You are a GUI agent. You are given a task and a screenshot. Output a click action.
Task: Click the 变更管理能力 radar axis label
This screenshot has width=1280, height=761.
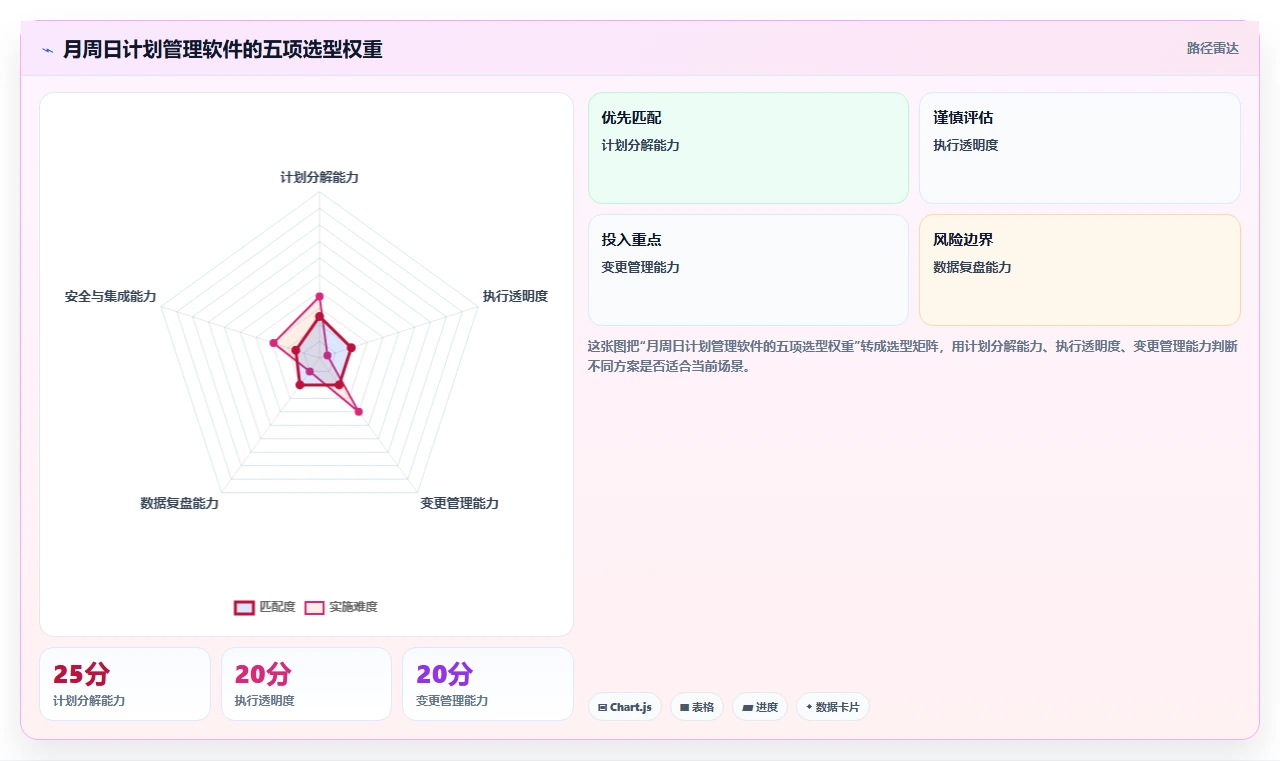tap(459, 503)
